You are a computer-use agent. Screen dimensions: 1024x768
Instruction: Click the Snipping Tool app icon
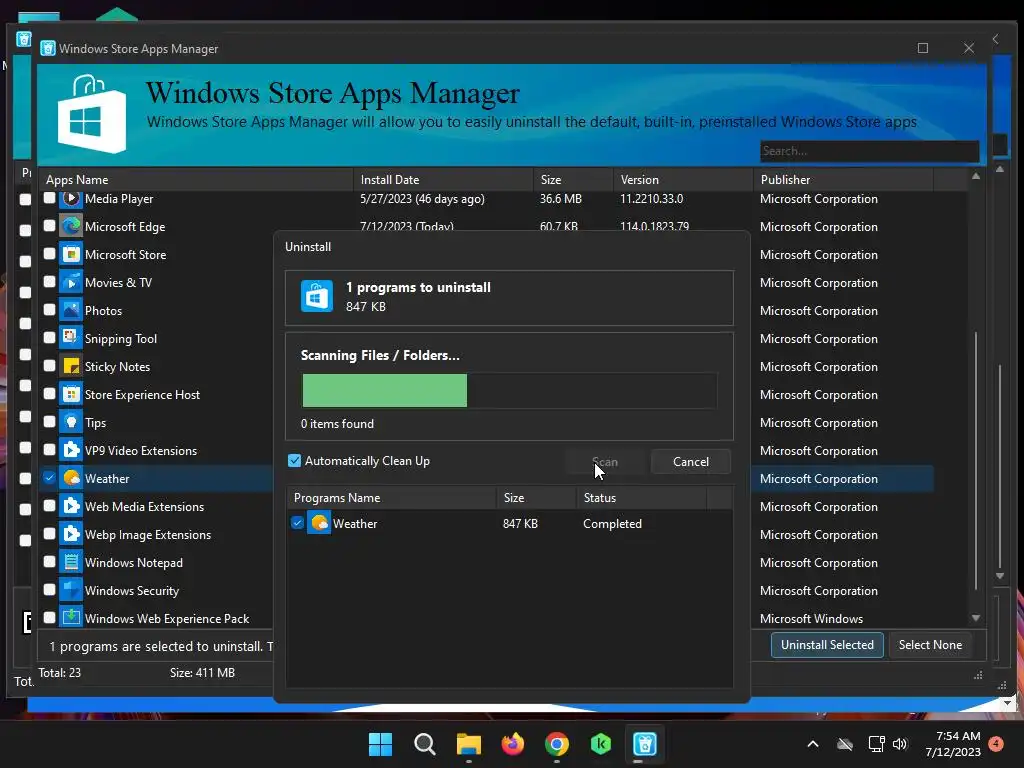tap(71, 338)
